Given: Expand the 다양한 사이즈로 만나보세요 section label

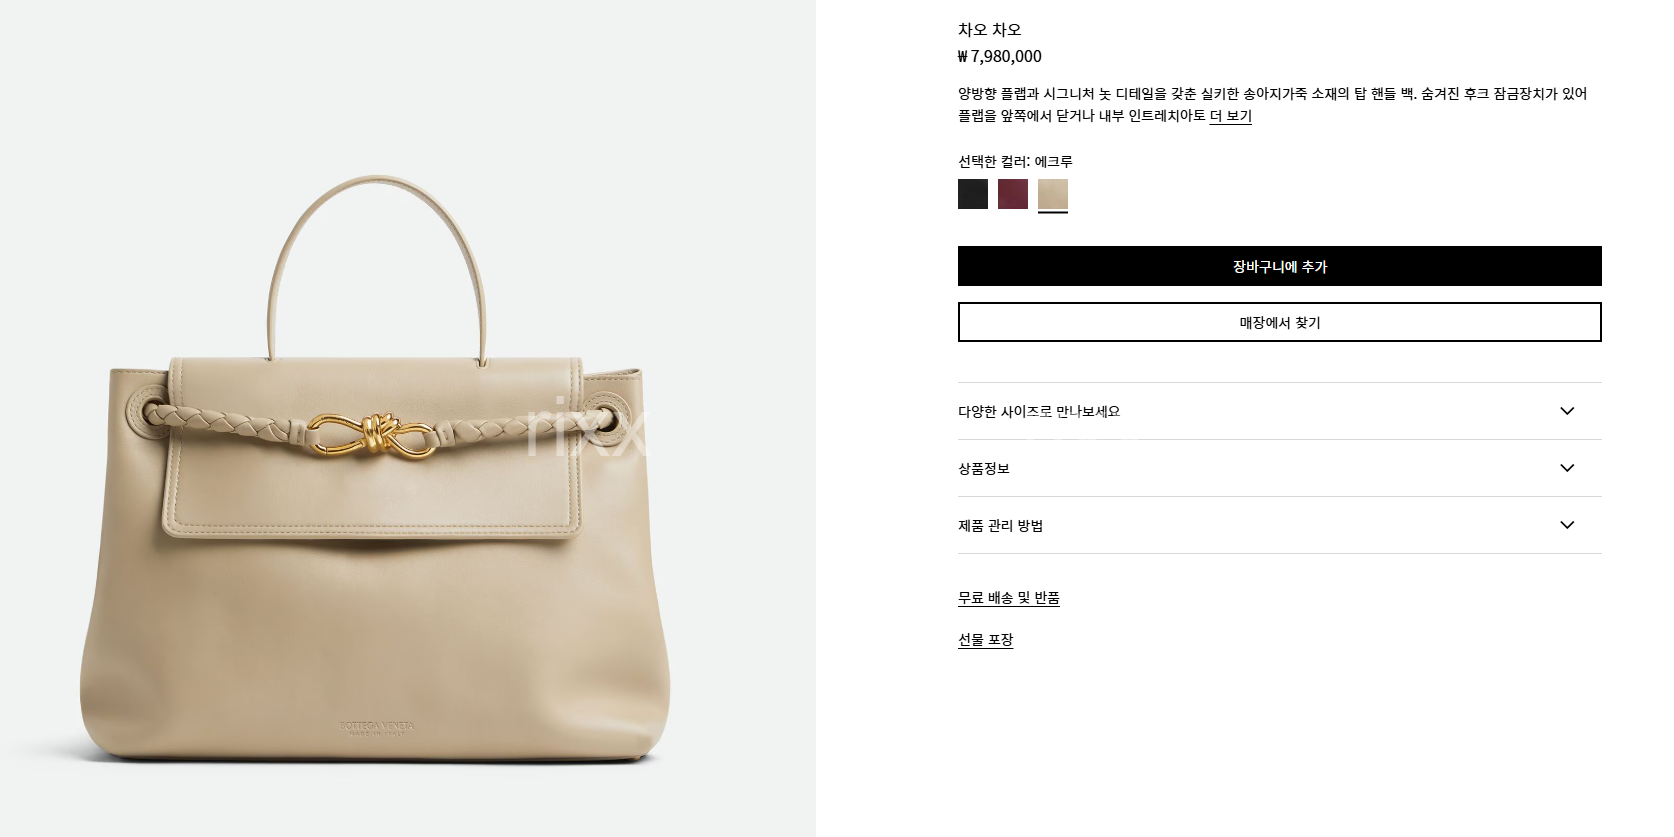Looking at the screenshot, I should pos(1039,411).
